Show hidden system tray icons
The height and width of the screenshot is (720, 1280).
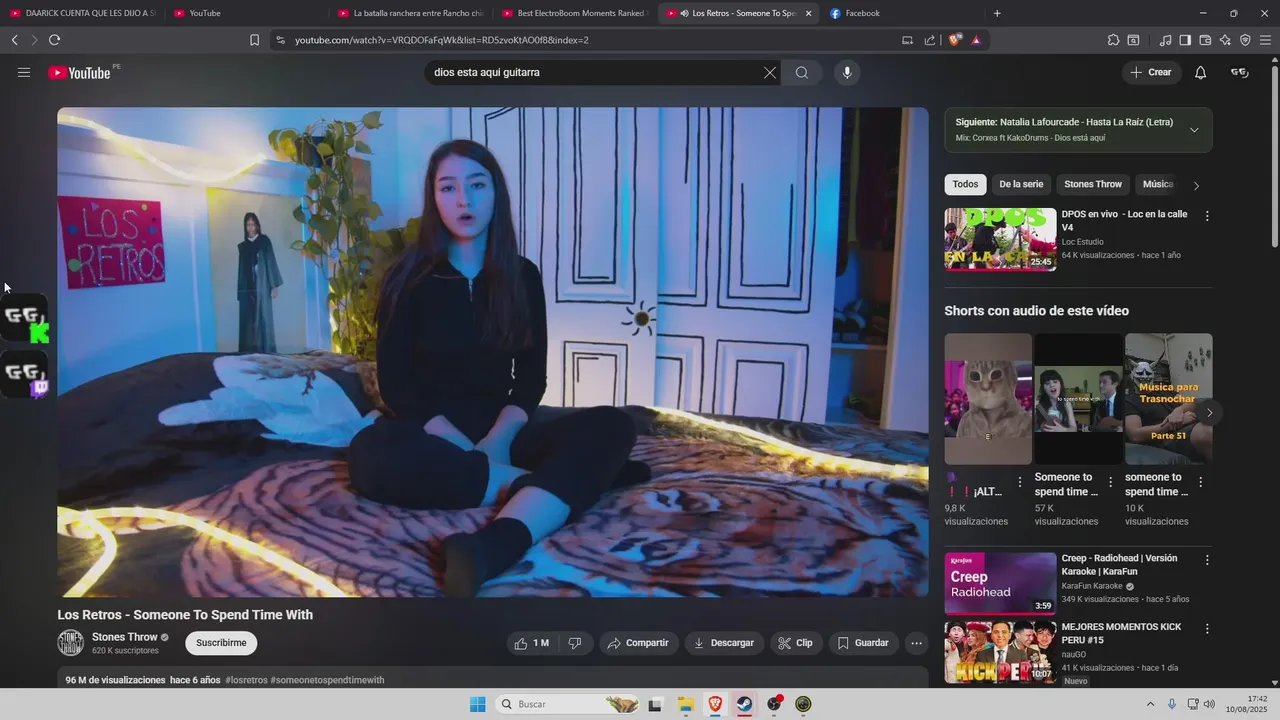(1150, 704)
